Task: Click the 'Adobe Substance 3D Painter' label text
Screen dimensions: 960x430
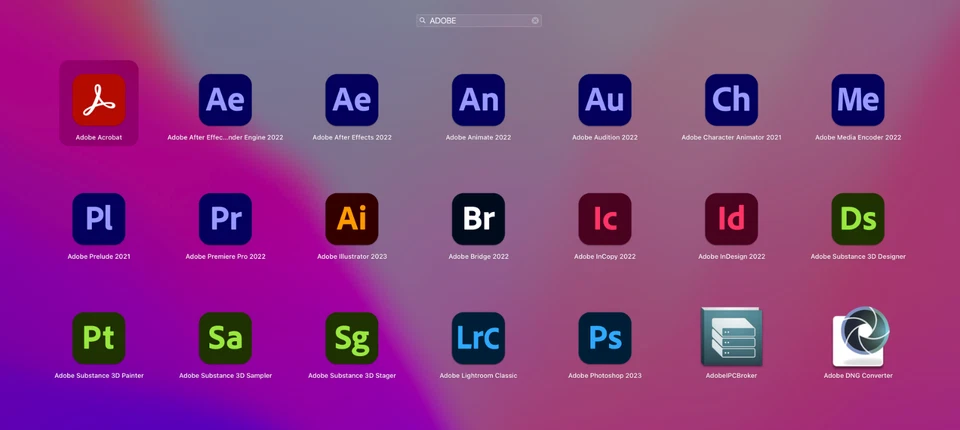Action: [99, 375]
